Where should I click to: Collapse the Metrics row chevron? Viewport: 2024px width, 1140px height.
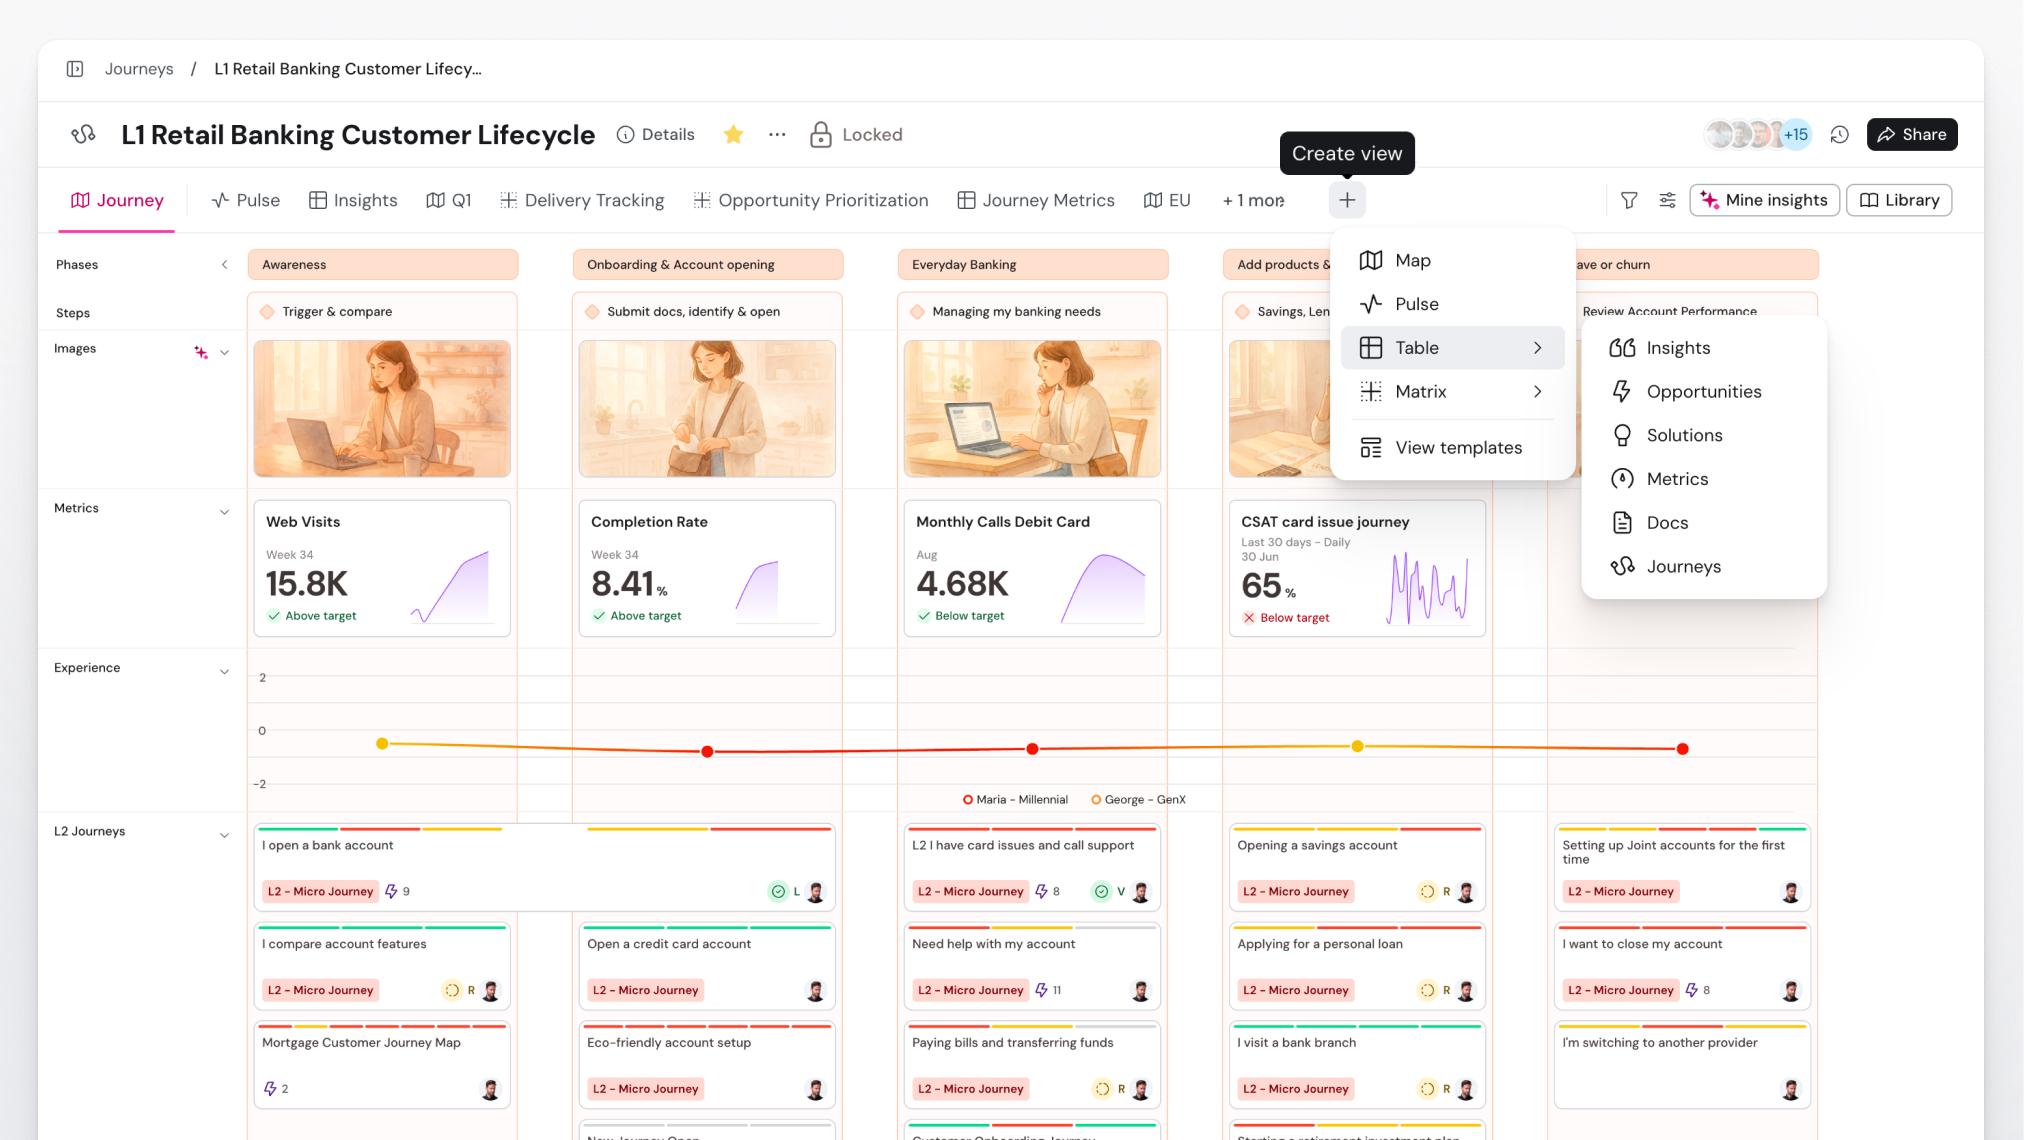click(224, 512)
